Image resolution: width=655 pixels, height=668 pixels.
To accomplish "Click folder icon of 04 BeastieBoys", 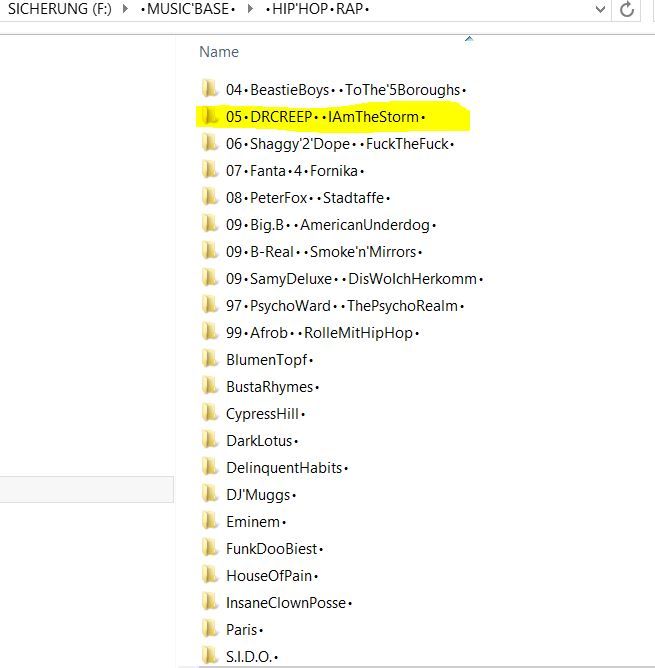I will point(210,89).
